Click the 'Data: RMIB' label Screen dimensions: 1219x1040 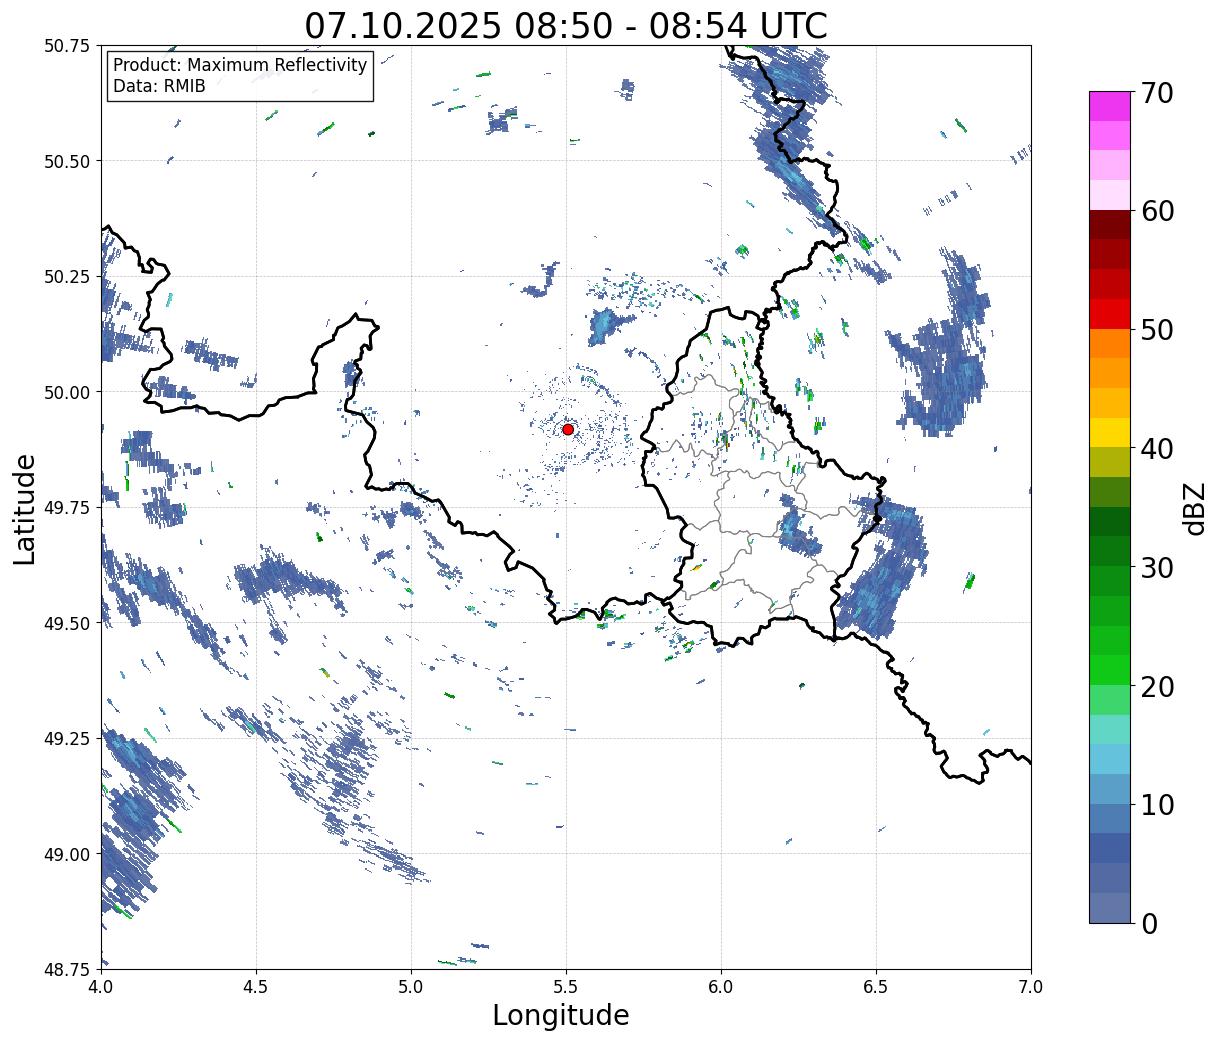159,86
